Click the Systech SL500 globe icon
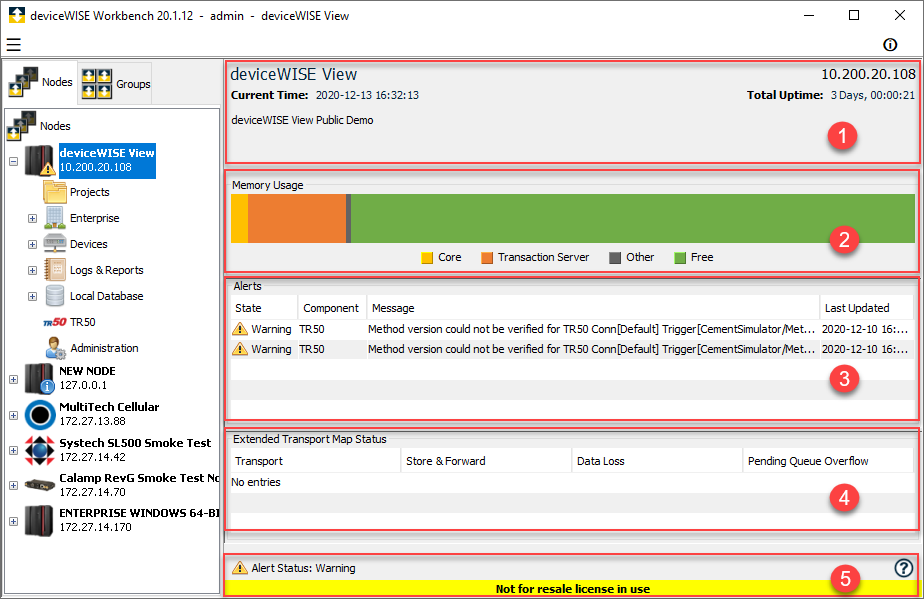 point(40,450)
